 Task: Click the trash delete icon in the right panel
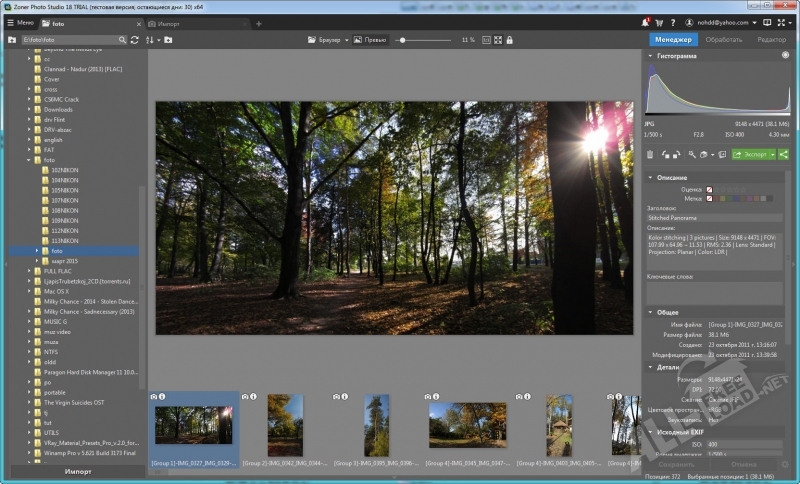click(x=651, y=155)
